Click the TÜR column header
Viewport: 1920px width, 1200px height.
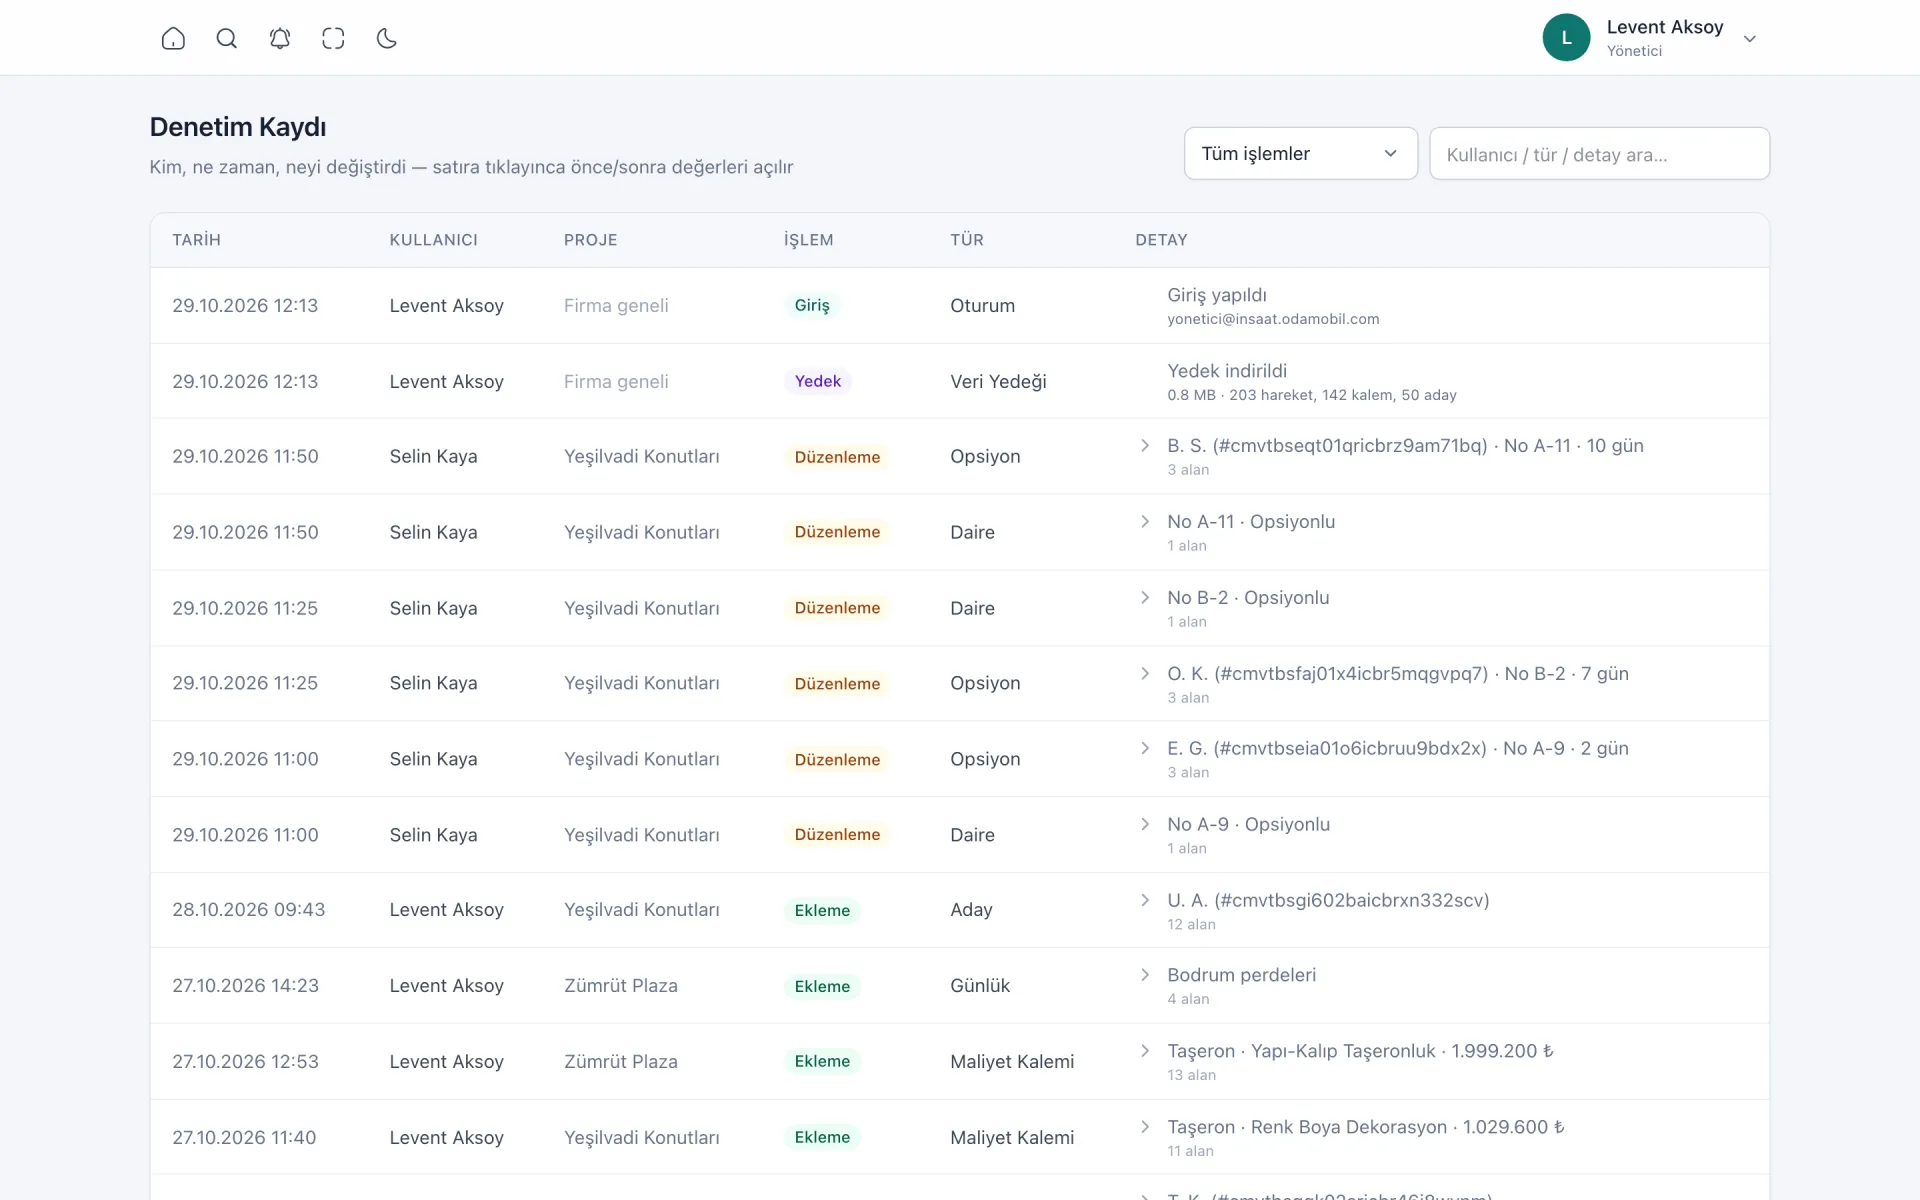(967, 240)
